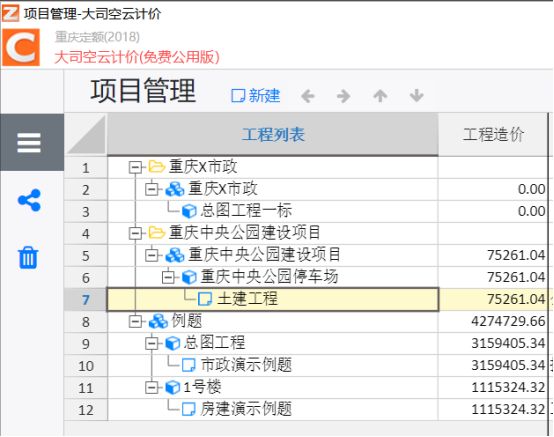Click the blue share icon
The width and height of the screenshot is (554, 437).
(x=29, y=200)
